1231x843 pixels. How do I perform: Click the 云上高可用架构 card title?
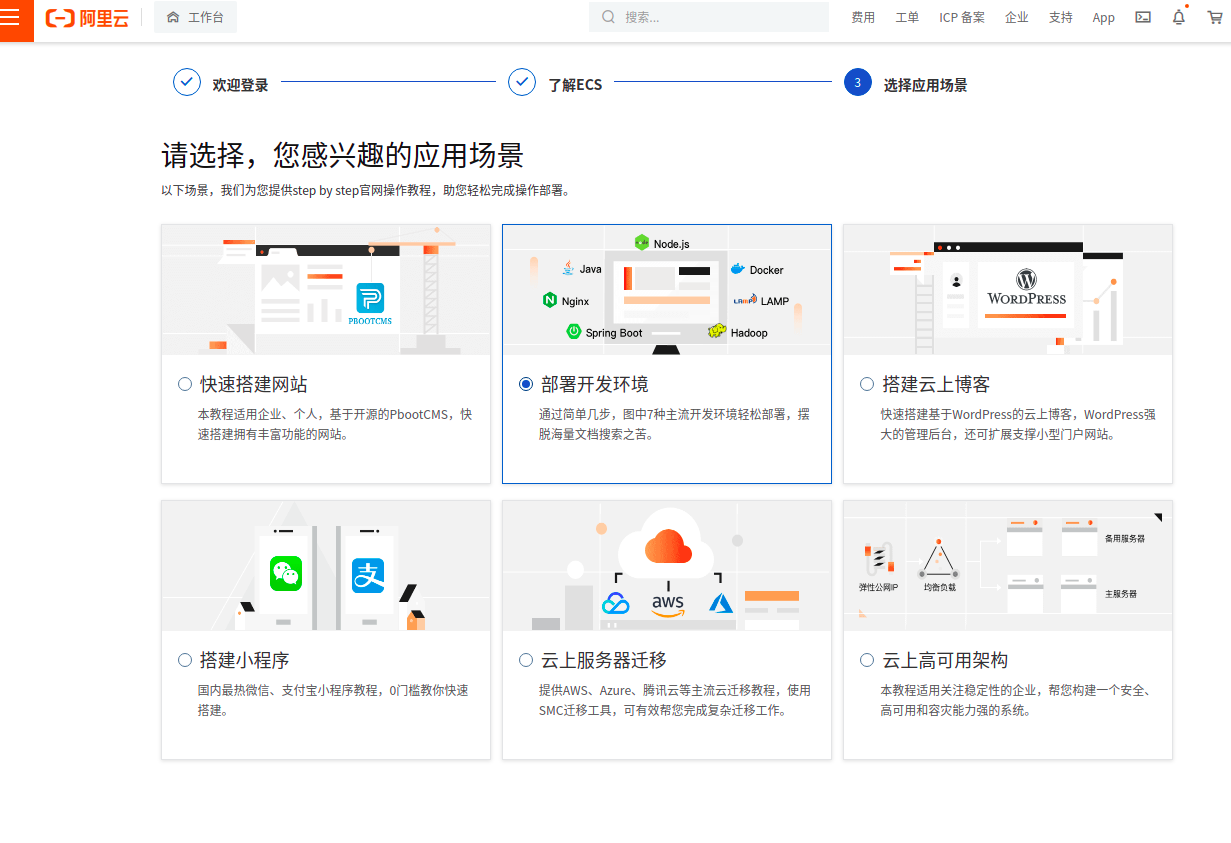click(945, 660)
